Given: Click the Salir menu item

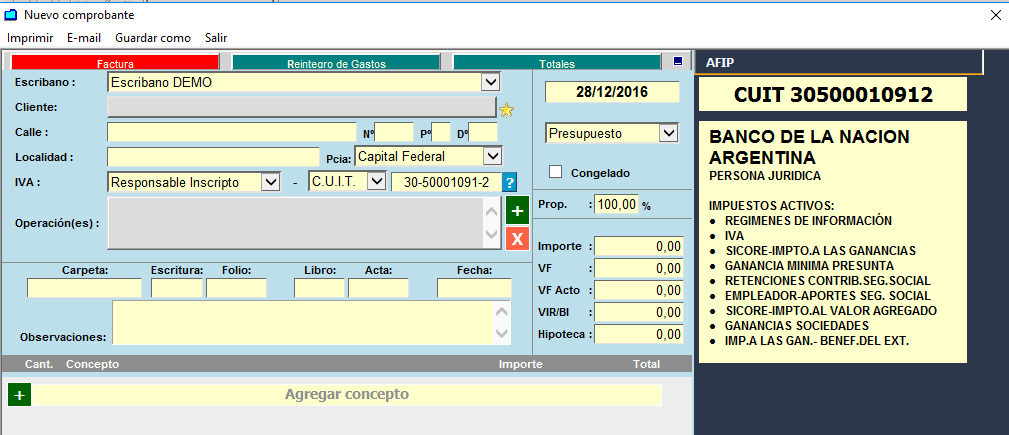Looking at the screenshot, I should [216, 38].
